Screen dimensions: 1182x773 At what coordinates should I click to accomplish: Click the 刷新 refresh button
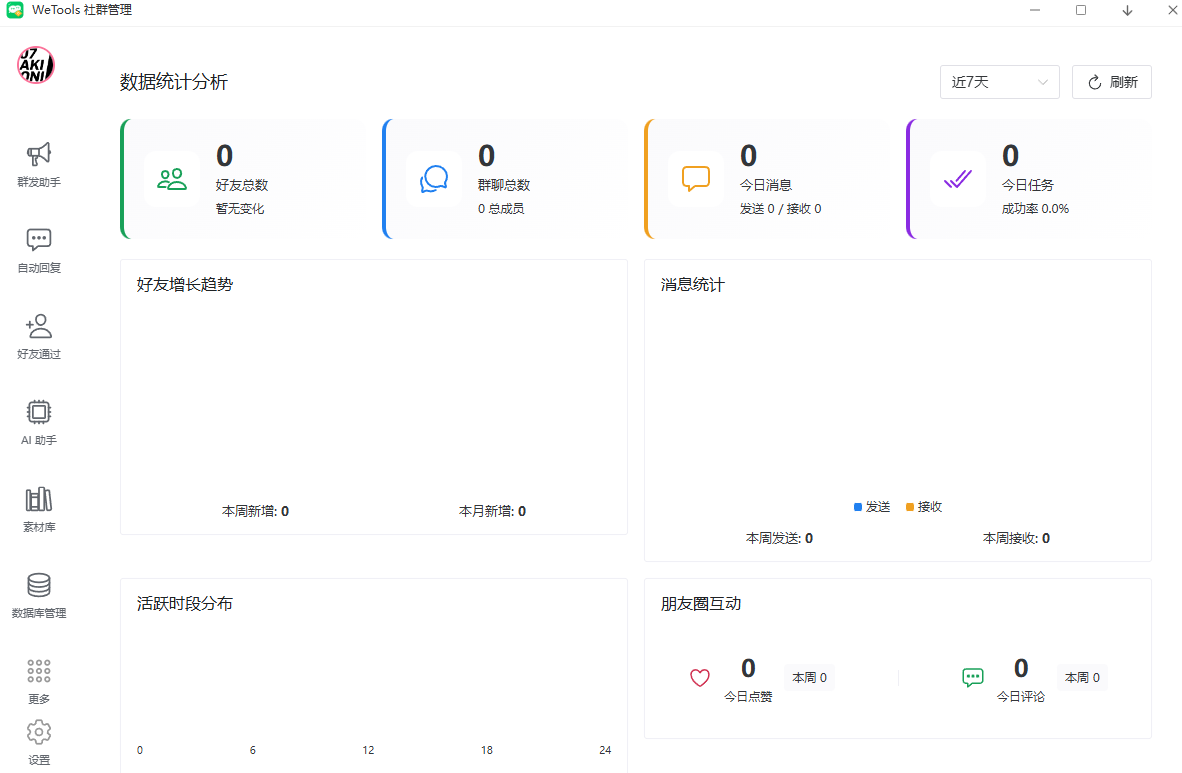tap(1111, 82)
